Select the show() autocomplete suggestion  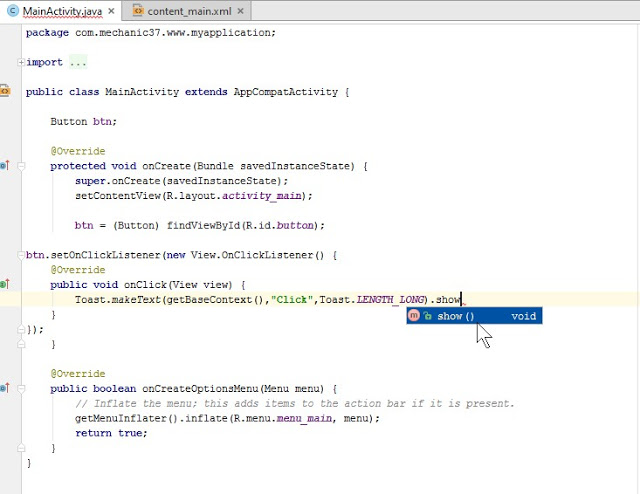[x=474, y=316]
